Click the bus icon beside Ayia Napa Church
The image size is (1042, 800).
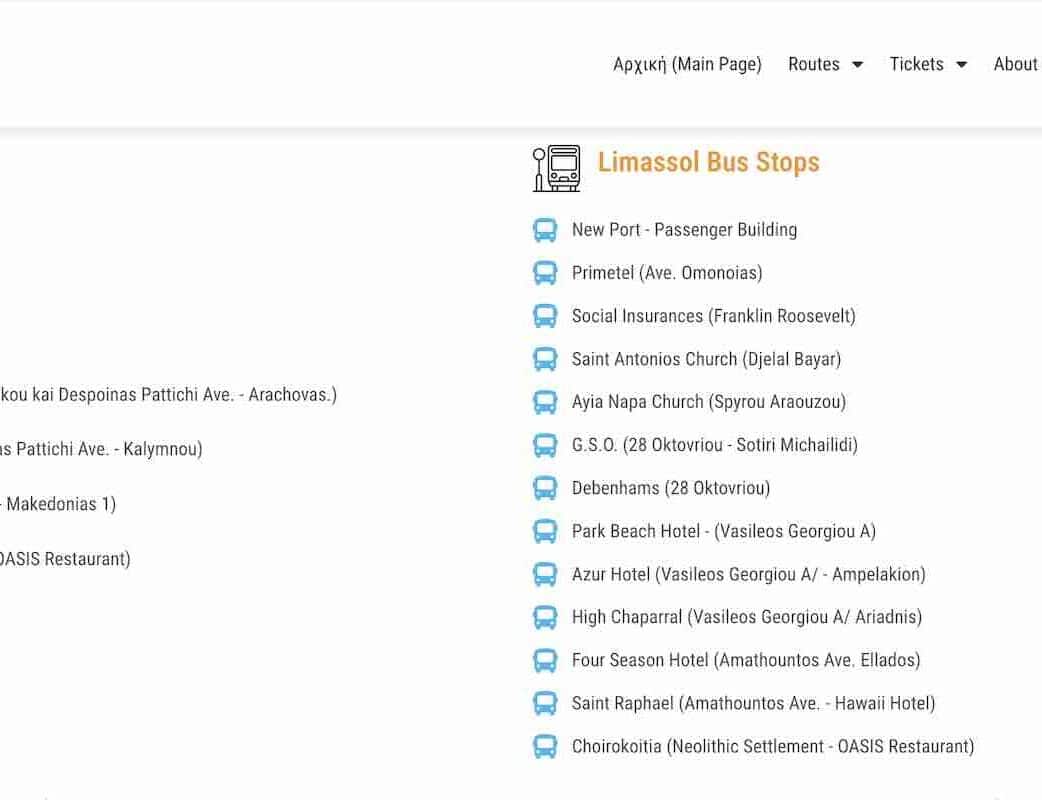click(x=545, y=402)
